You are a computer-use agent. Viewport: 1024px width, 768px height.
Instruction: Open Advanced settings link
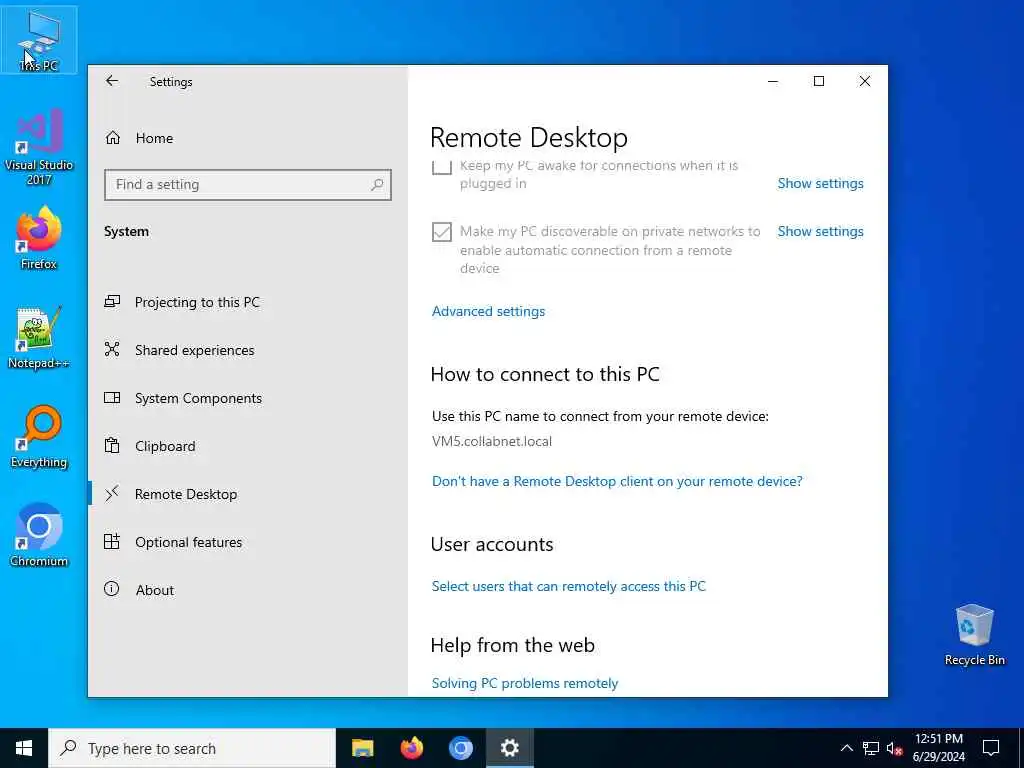click(x=488, y=312)
